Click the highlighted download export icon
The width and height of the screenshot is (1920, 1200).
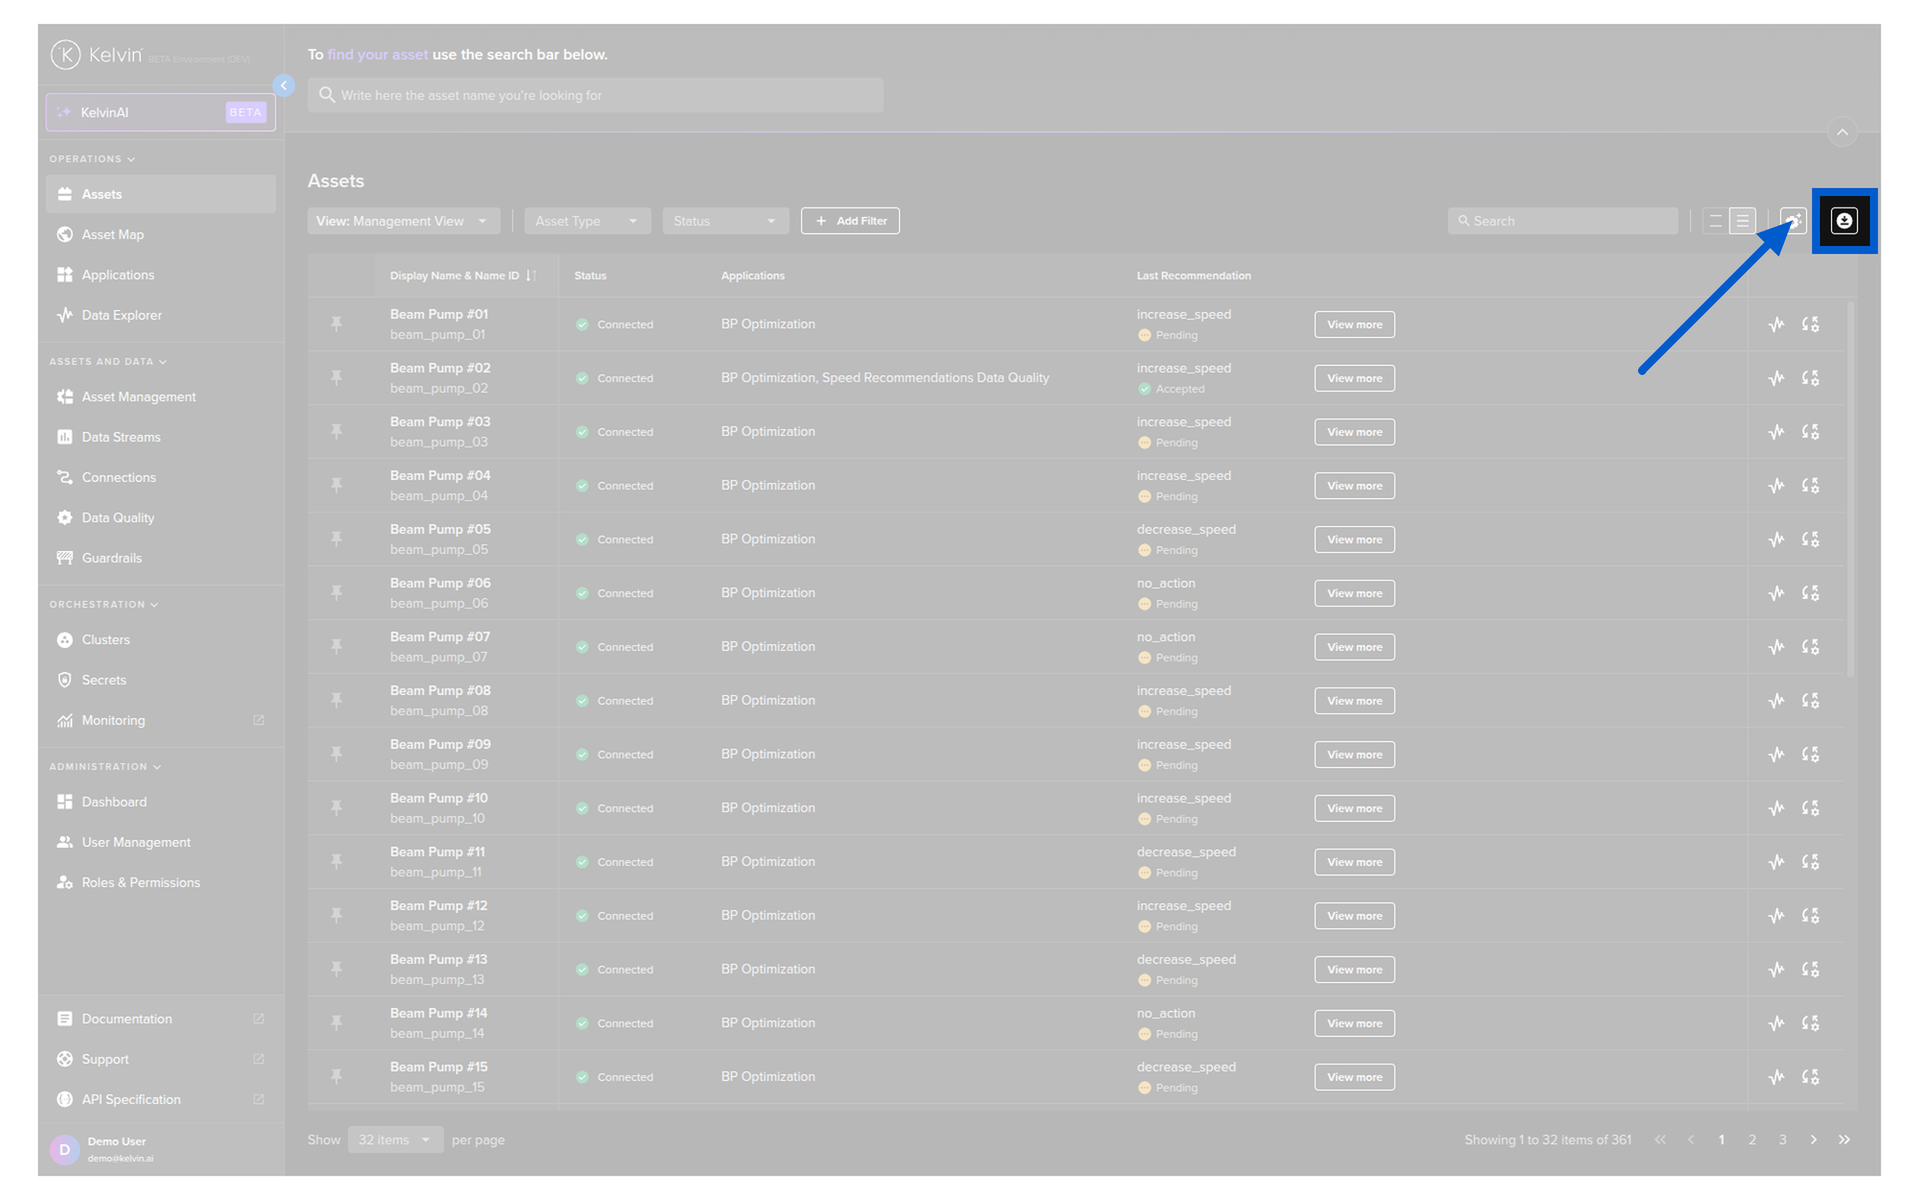(1843, 221)
